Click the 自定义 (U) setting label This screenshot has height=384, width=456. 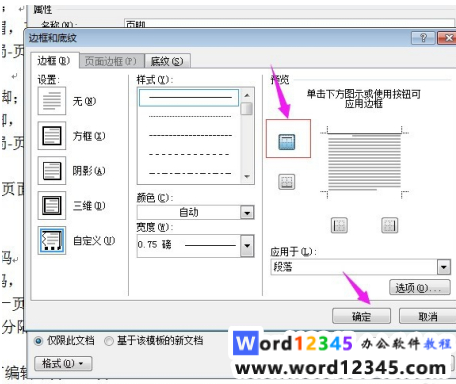coord(94,240)
